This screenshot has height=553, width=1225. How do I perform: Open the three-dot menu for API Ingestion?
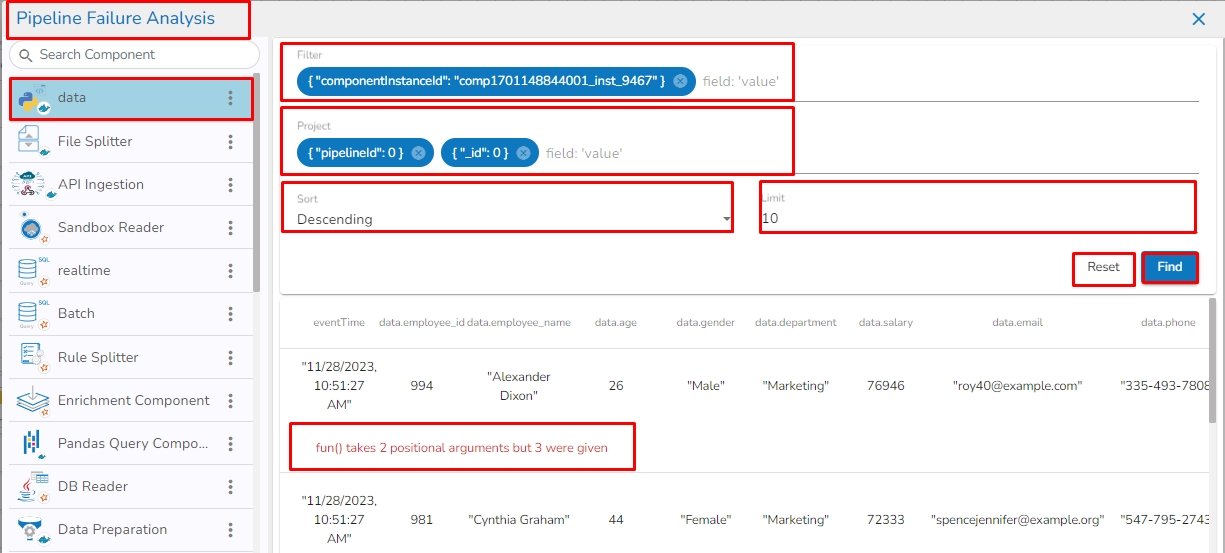pyautogui.click(x=230, y=185)
